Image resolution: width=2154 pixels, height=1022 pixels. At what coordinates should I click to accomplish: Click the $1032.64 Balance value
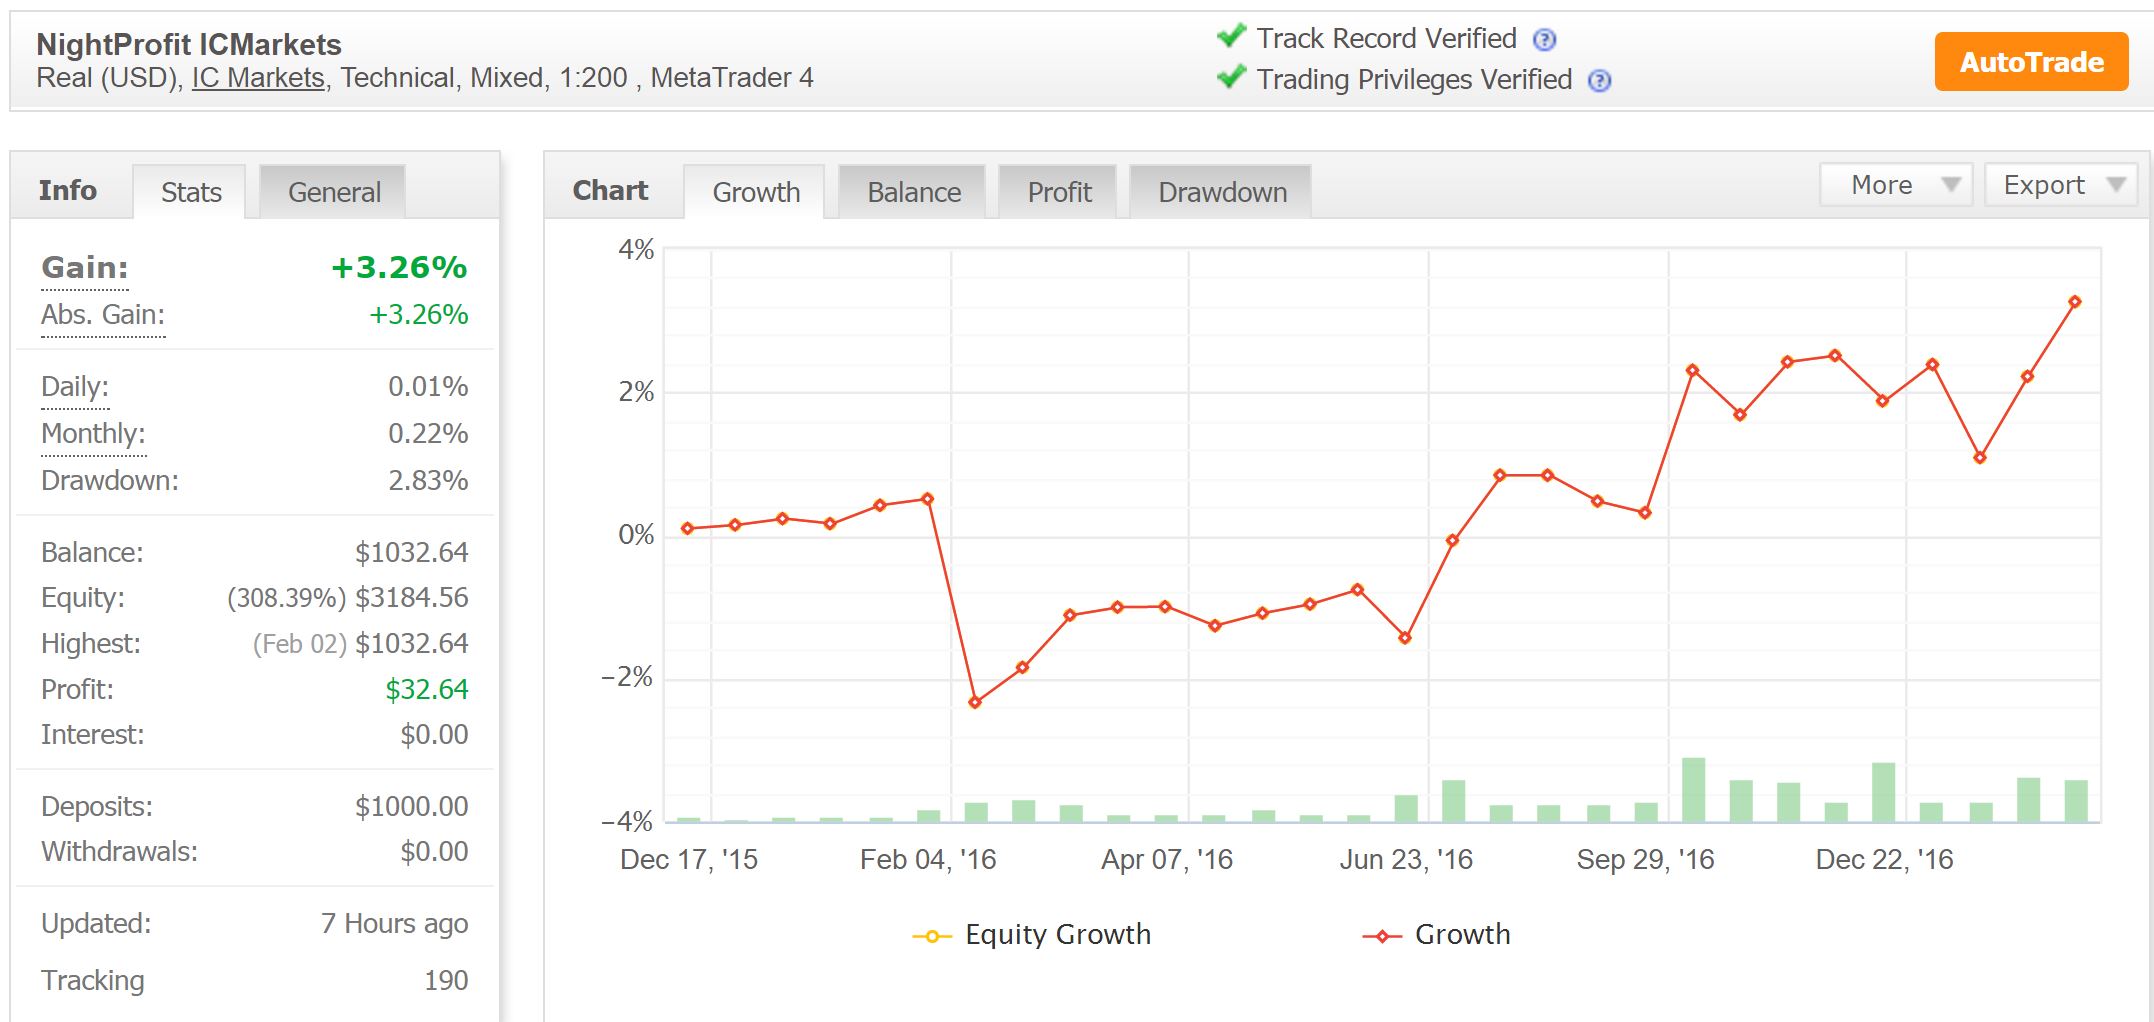click(412, 553)
